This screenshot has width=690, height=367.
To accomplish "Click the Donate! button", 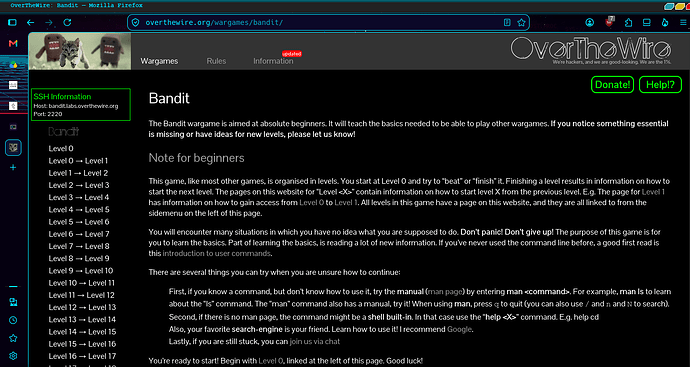I will pyautogui.click(x=612, y=84).
